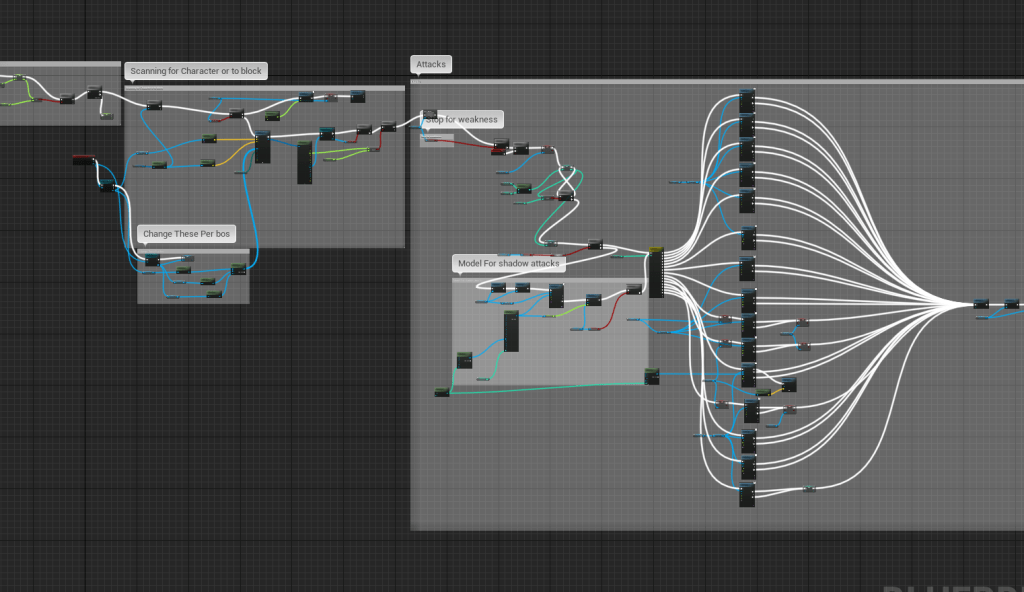1024x592 pixels.
Task: Select the 'Attacks' comment box label
Action: (431, 64)
